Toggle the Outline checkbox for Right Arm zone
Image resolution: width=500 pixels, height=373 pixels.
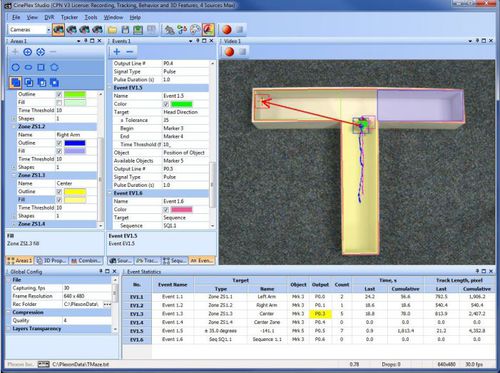click(59, 143)
